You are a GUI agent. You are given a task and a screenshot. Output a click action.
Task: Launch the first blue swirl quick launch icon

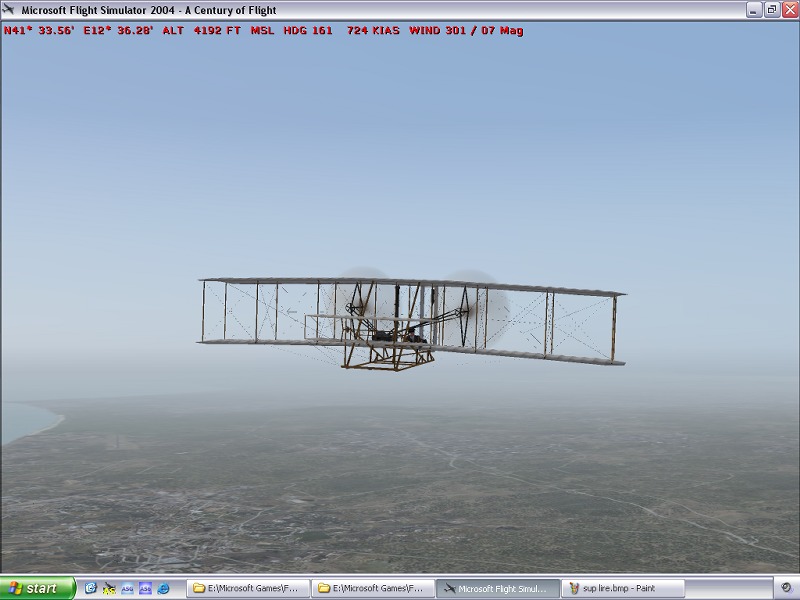[x=90, y=588]
